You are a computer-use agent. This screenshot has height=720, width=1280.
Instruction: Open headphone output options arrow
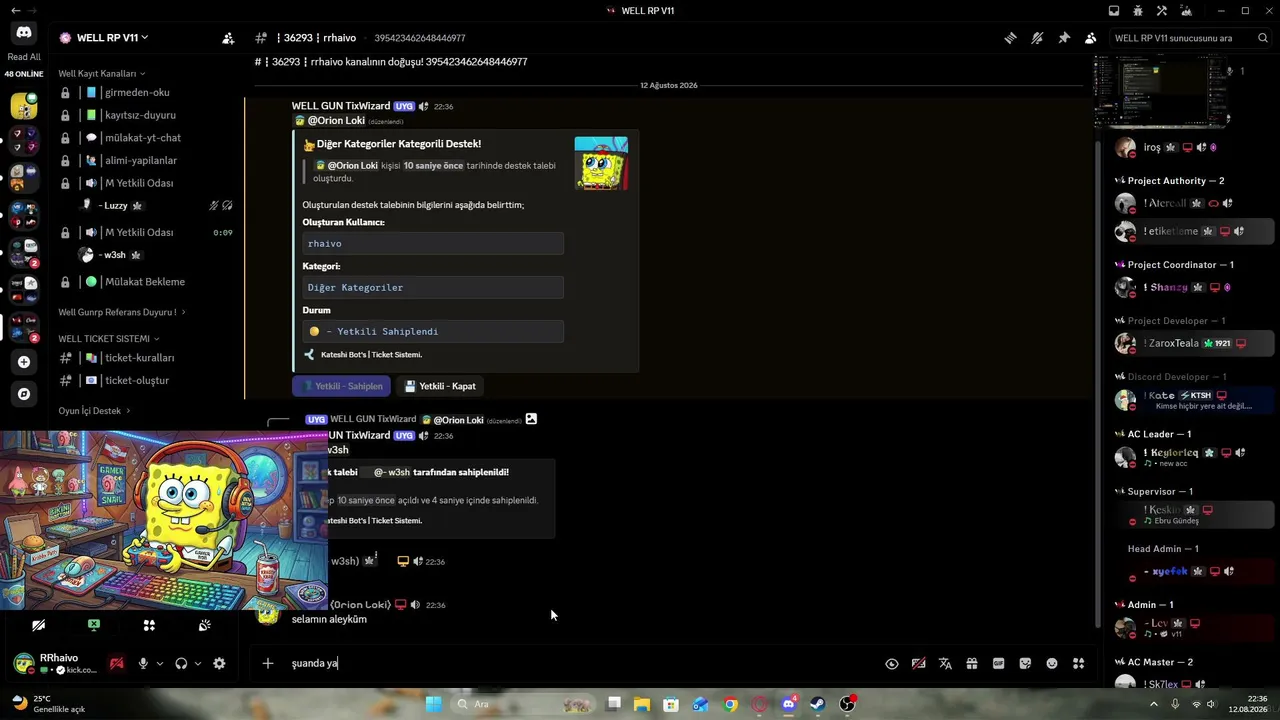[x=198, y=663]
